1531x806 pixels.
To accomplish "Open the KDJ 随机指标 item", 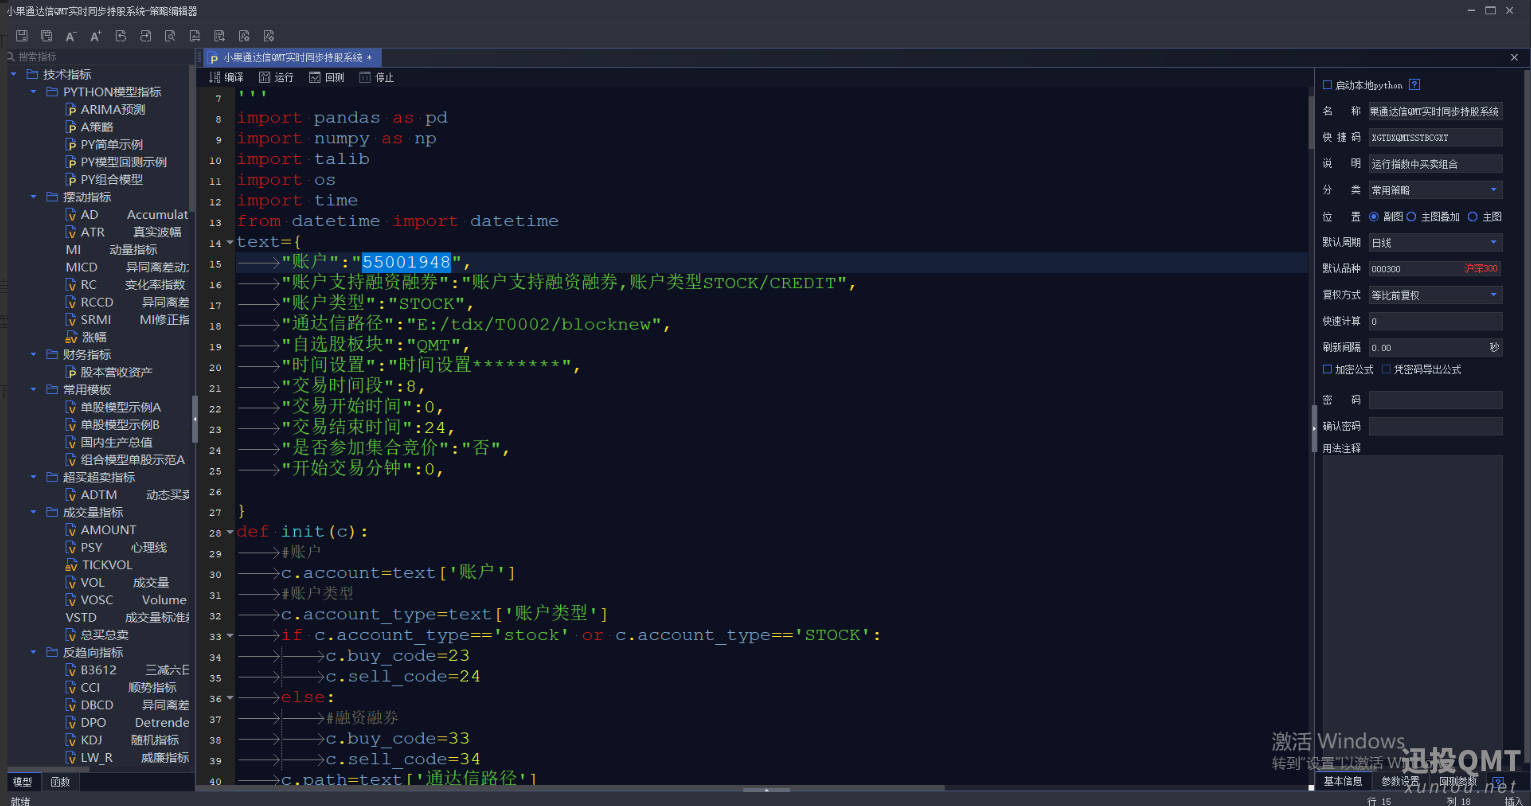I will pyautogui.click(x=122, y=740).
